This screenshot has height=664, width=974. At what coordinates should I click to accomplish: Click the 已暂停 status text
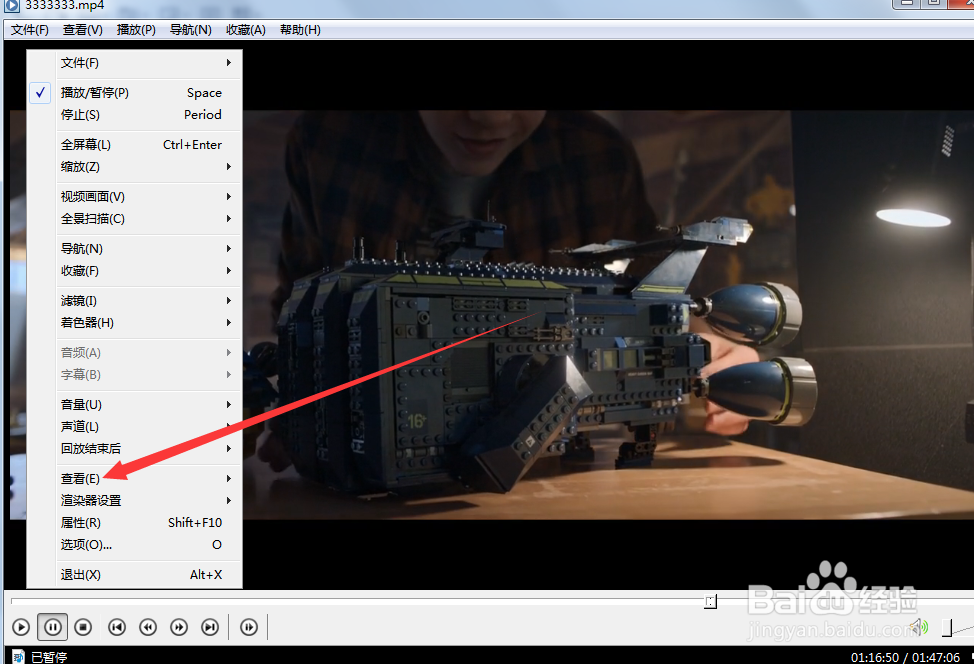point(49,657)
